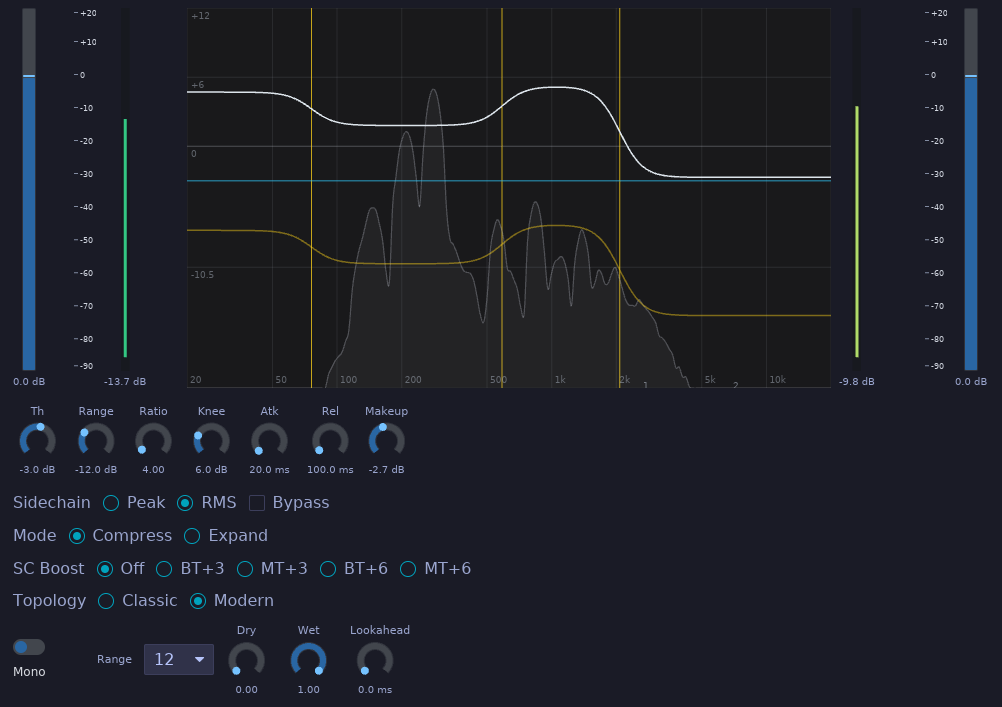Click the 20.0 ms attack value
This screenshot has width=1002, height=707.
270,470
